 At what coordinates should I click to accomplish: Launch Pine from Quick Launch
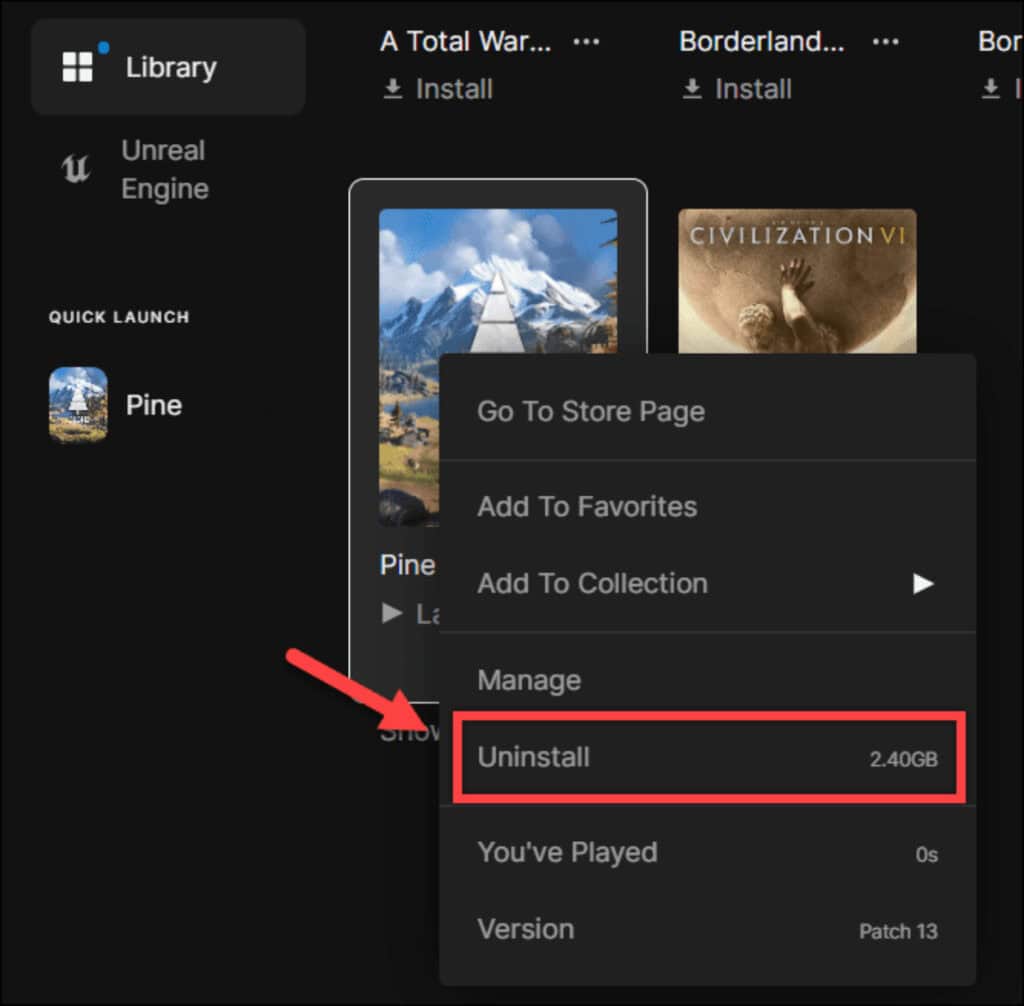120,404
